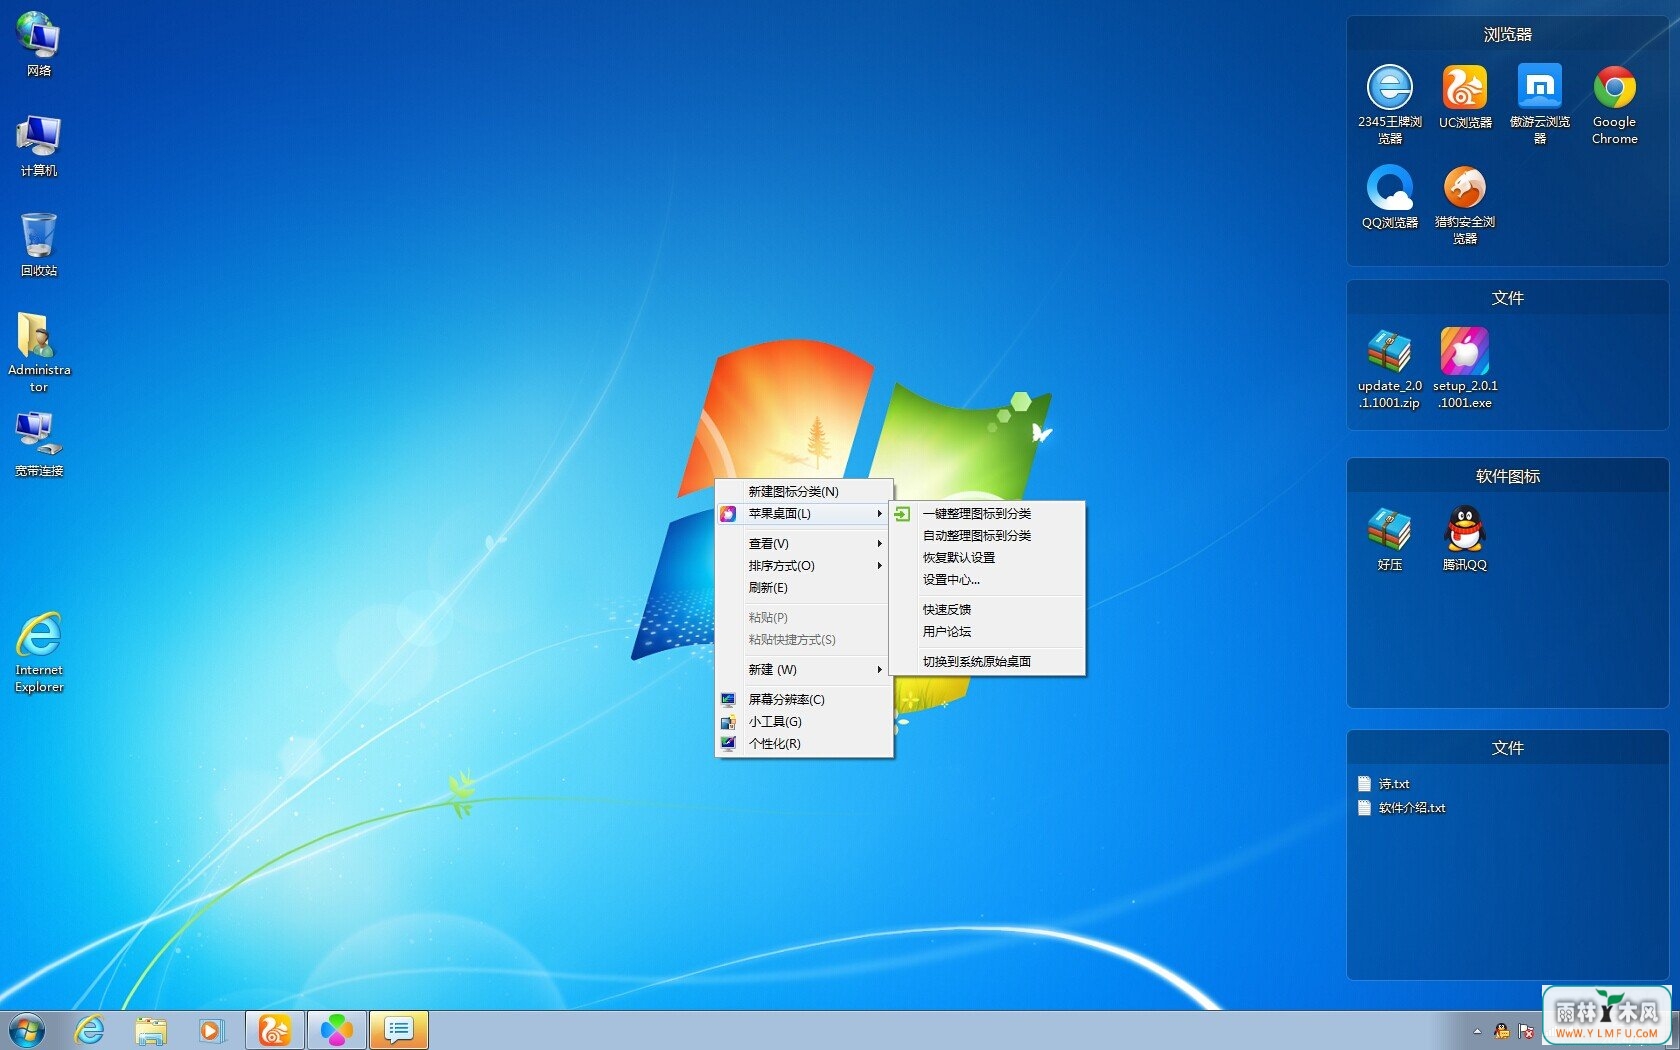Open Windows Explorer folder in taskbar
The height and width of the screenshot is (1050, 1680).
pyautogui.click(x=151, y=1030)
